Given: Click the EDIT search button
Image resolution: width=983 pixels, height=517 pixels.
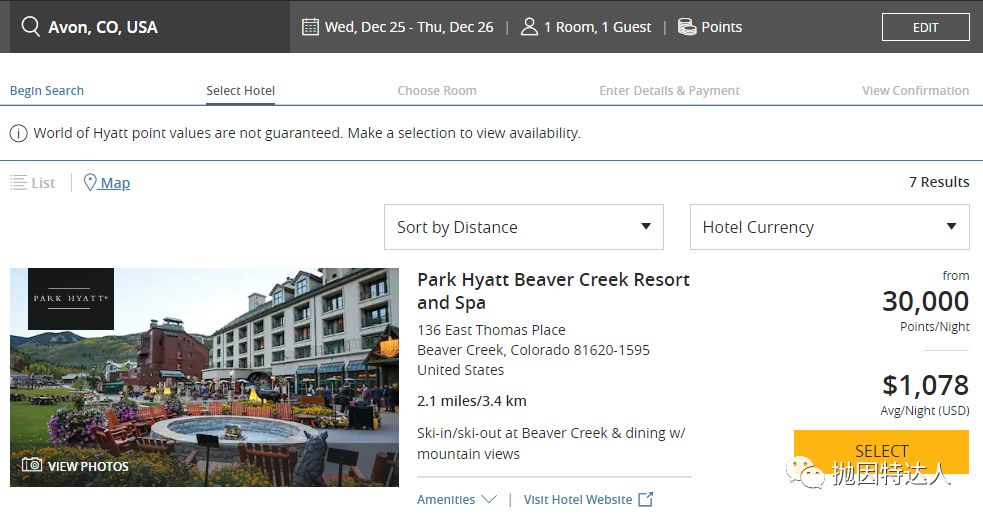Looking at the screenshot, I should [x=925, y=27].
